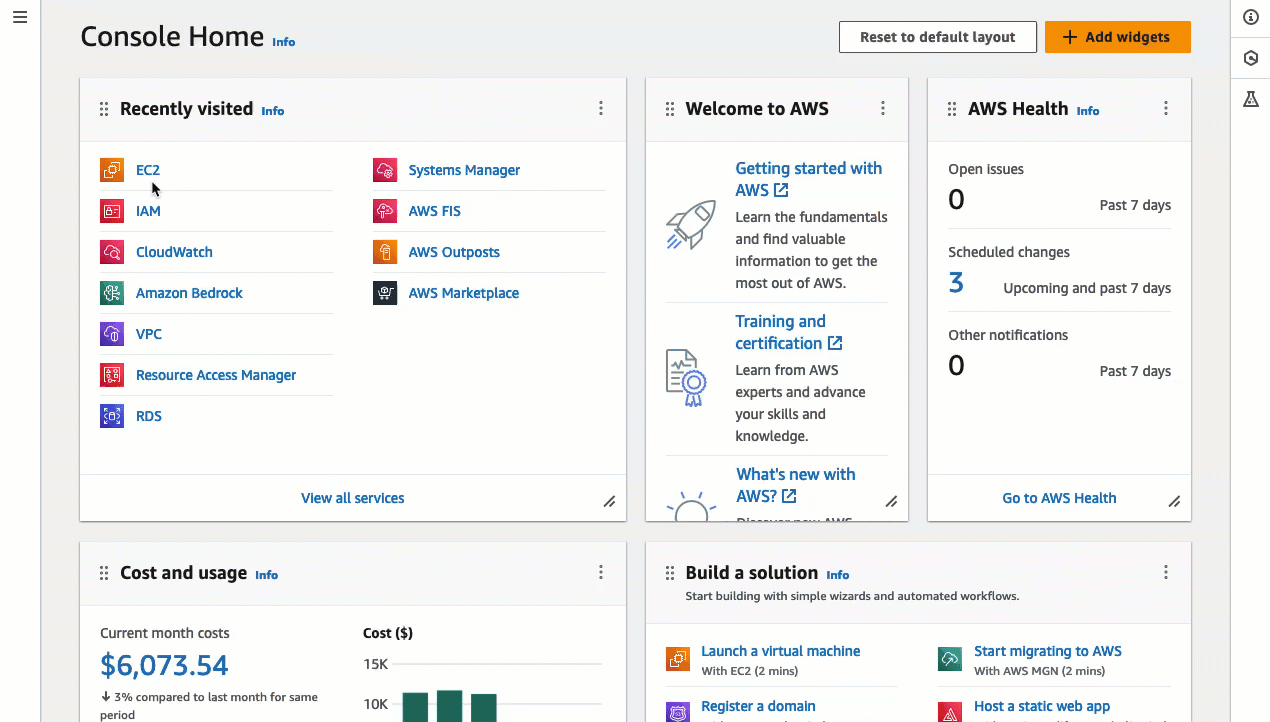Open the AWS Health widget options menu
The image size is (1270, 722).
tap(1166, 108)
